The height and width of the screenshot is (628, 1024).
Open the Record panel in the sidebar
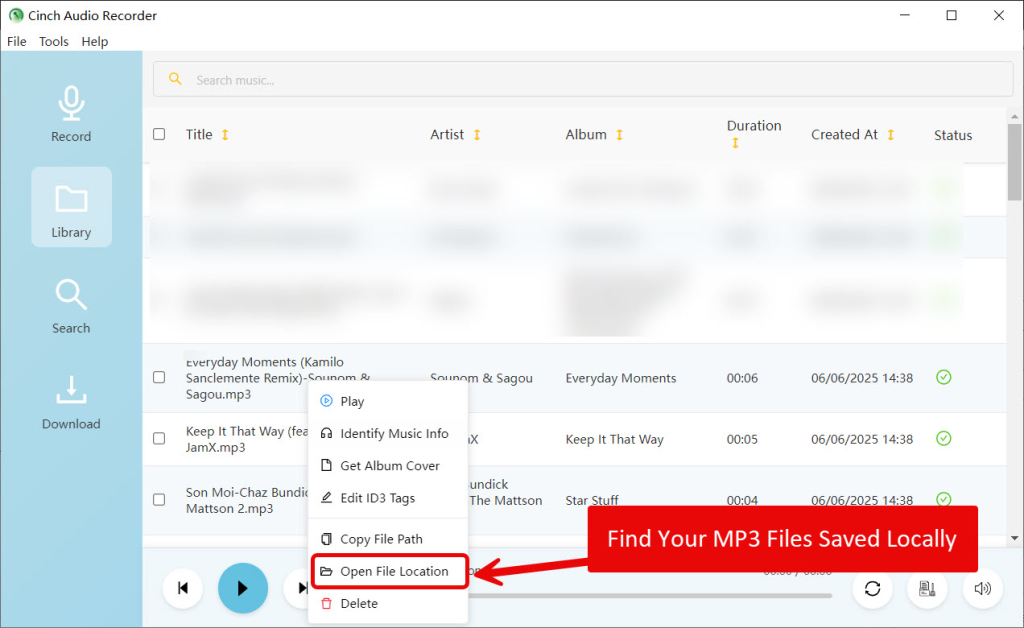click(x=71, y=114)
